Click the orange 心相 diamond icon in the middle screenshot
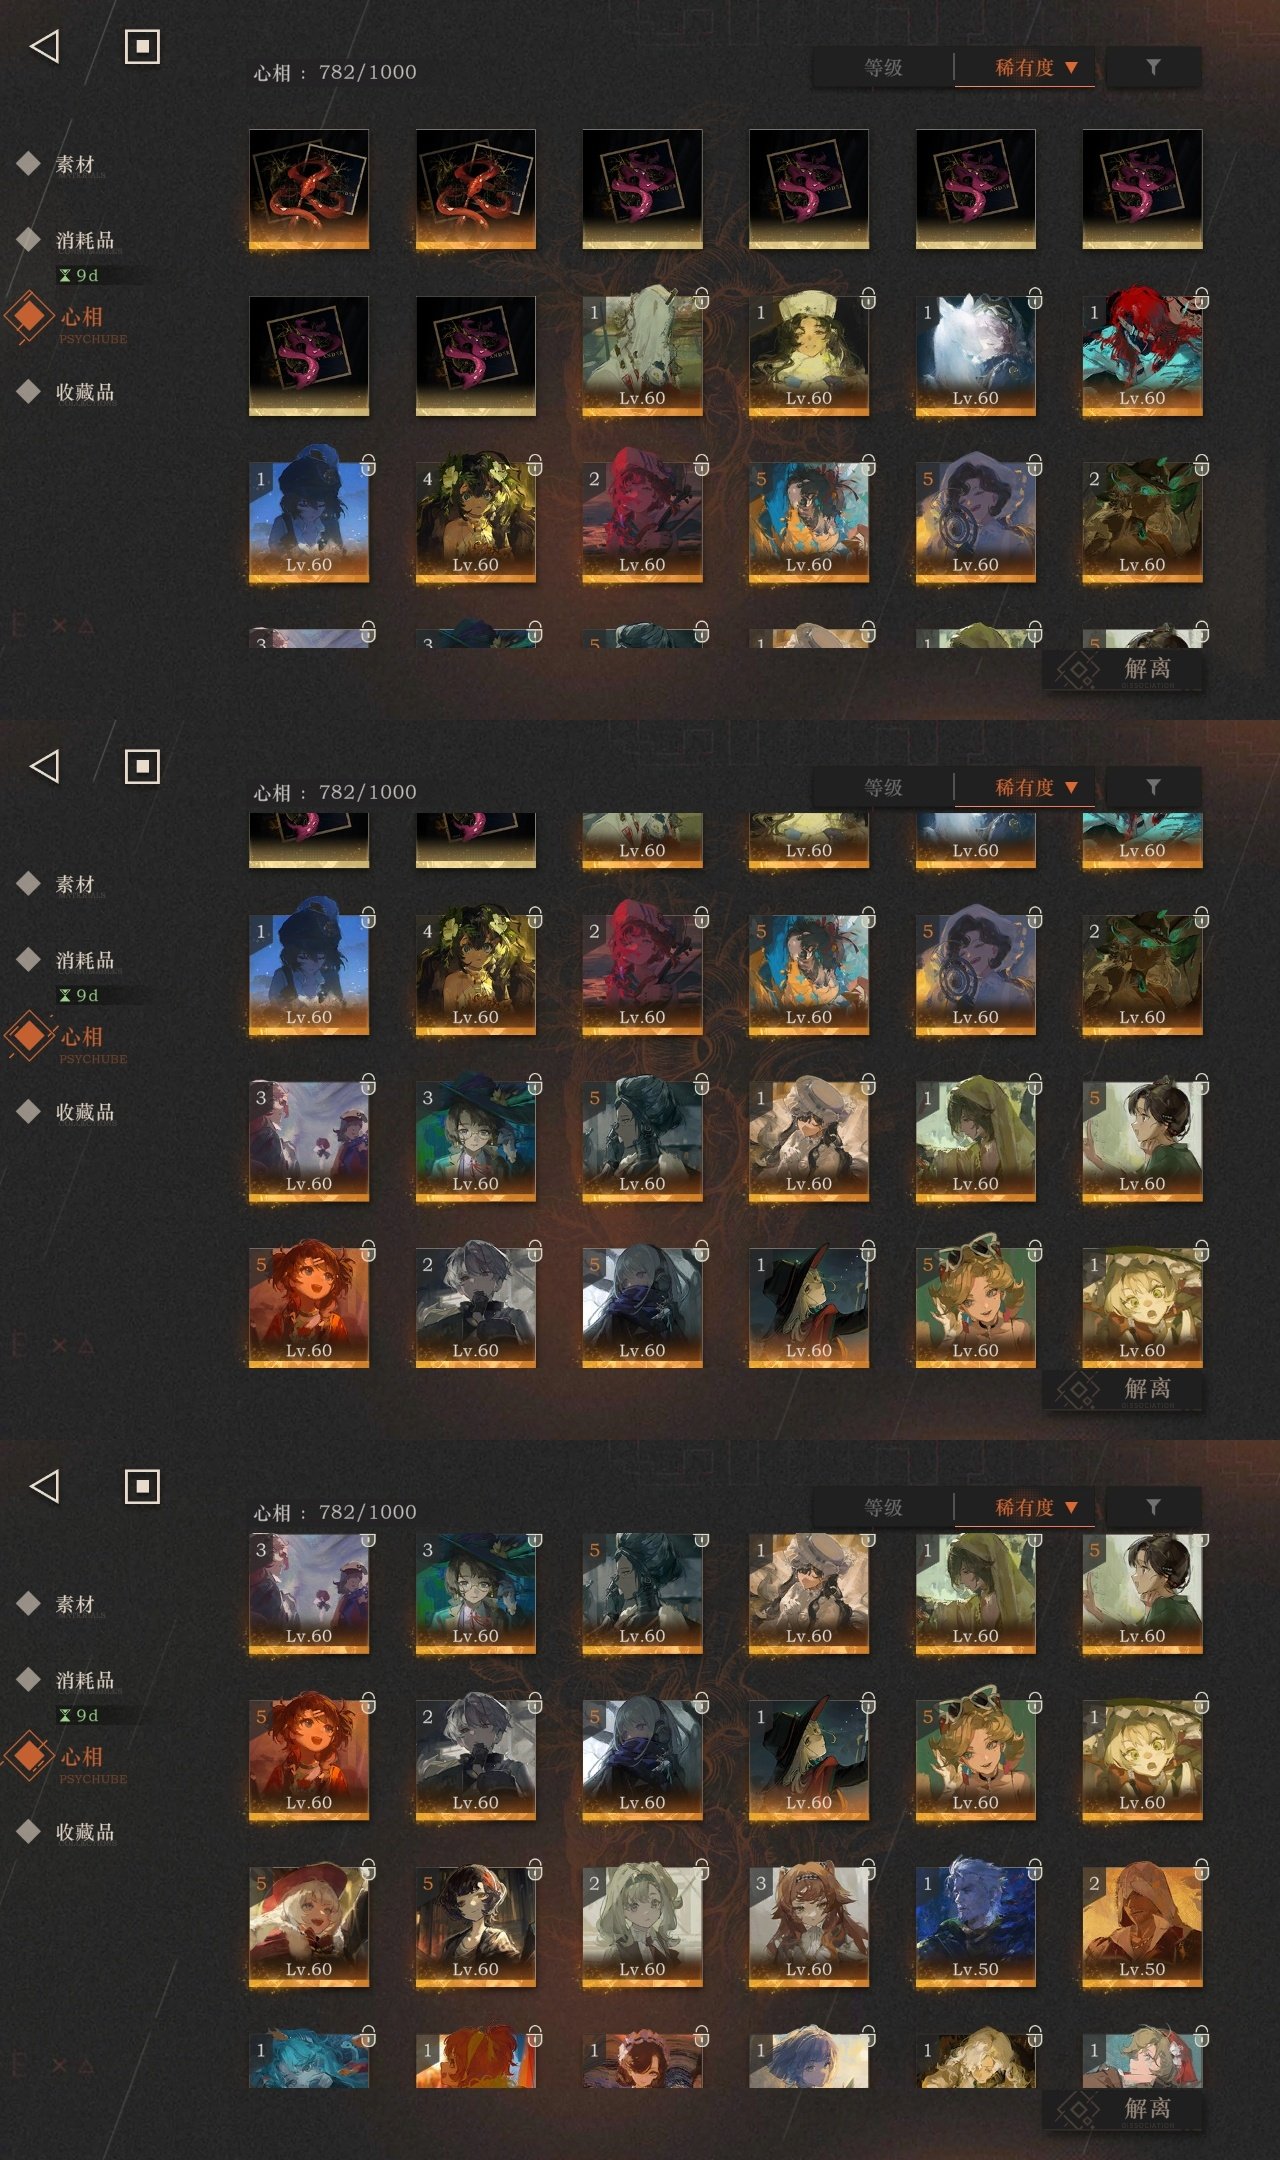1280x2160 pixels. point(30,1035)
